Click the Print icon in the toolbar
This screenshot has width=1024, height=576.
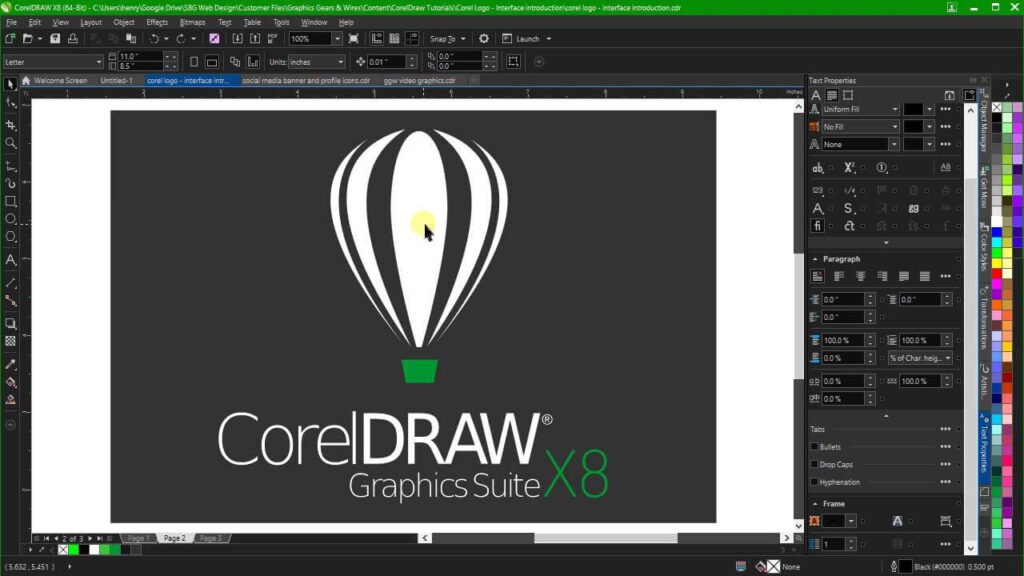72,39
